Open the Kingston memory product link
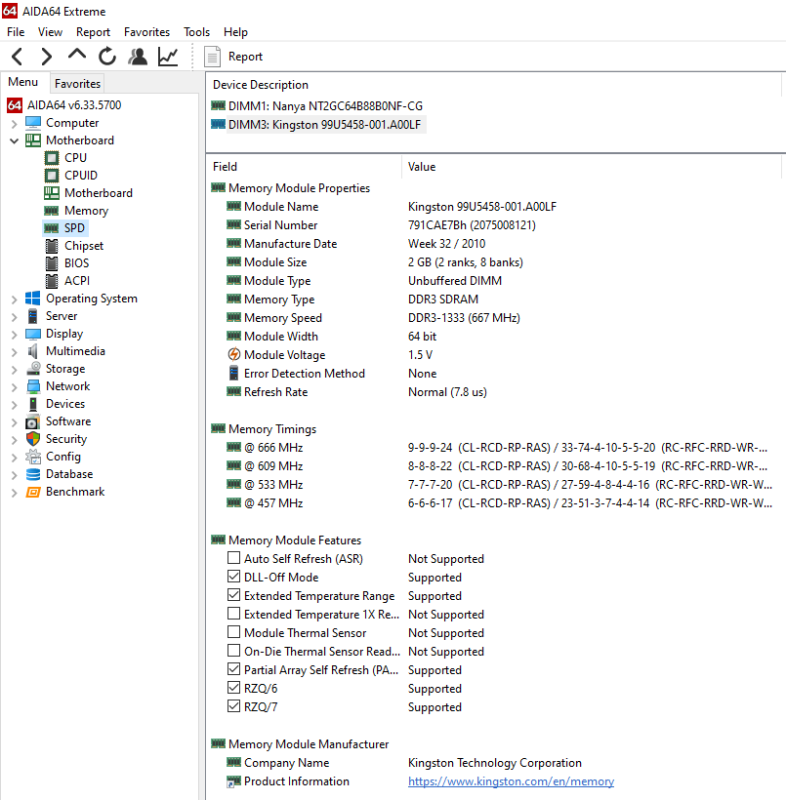The image size is (786, 800). click(511, 781)
